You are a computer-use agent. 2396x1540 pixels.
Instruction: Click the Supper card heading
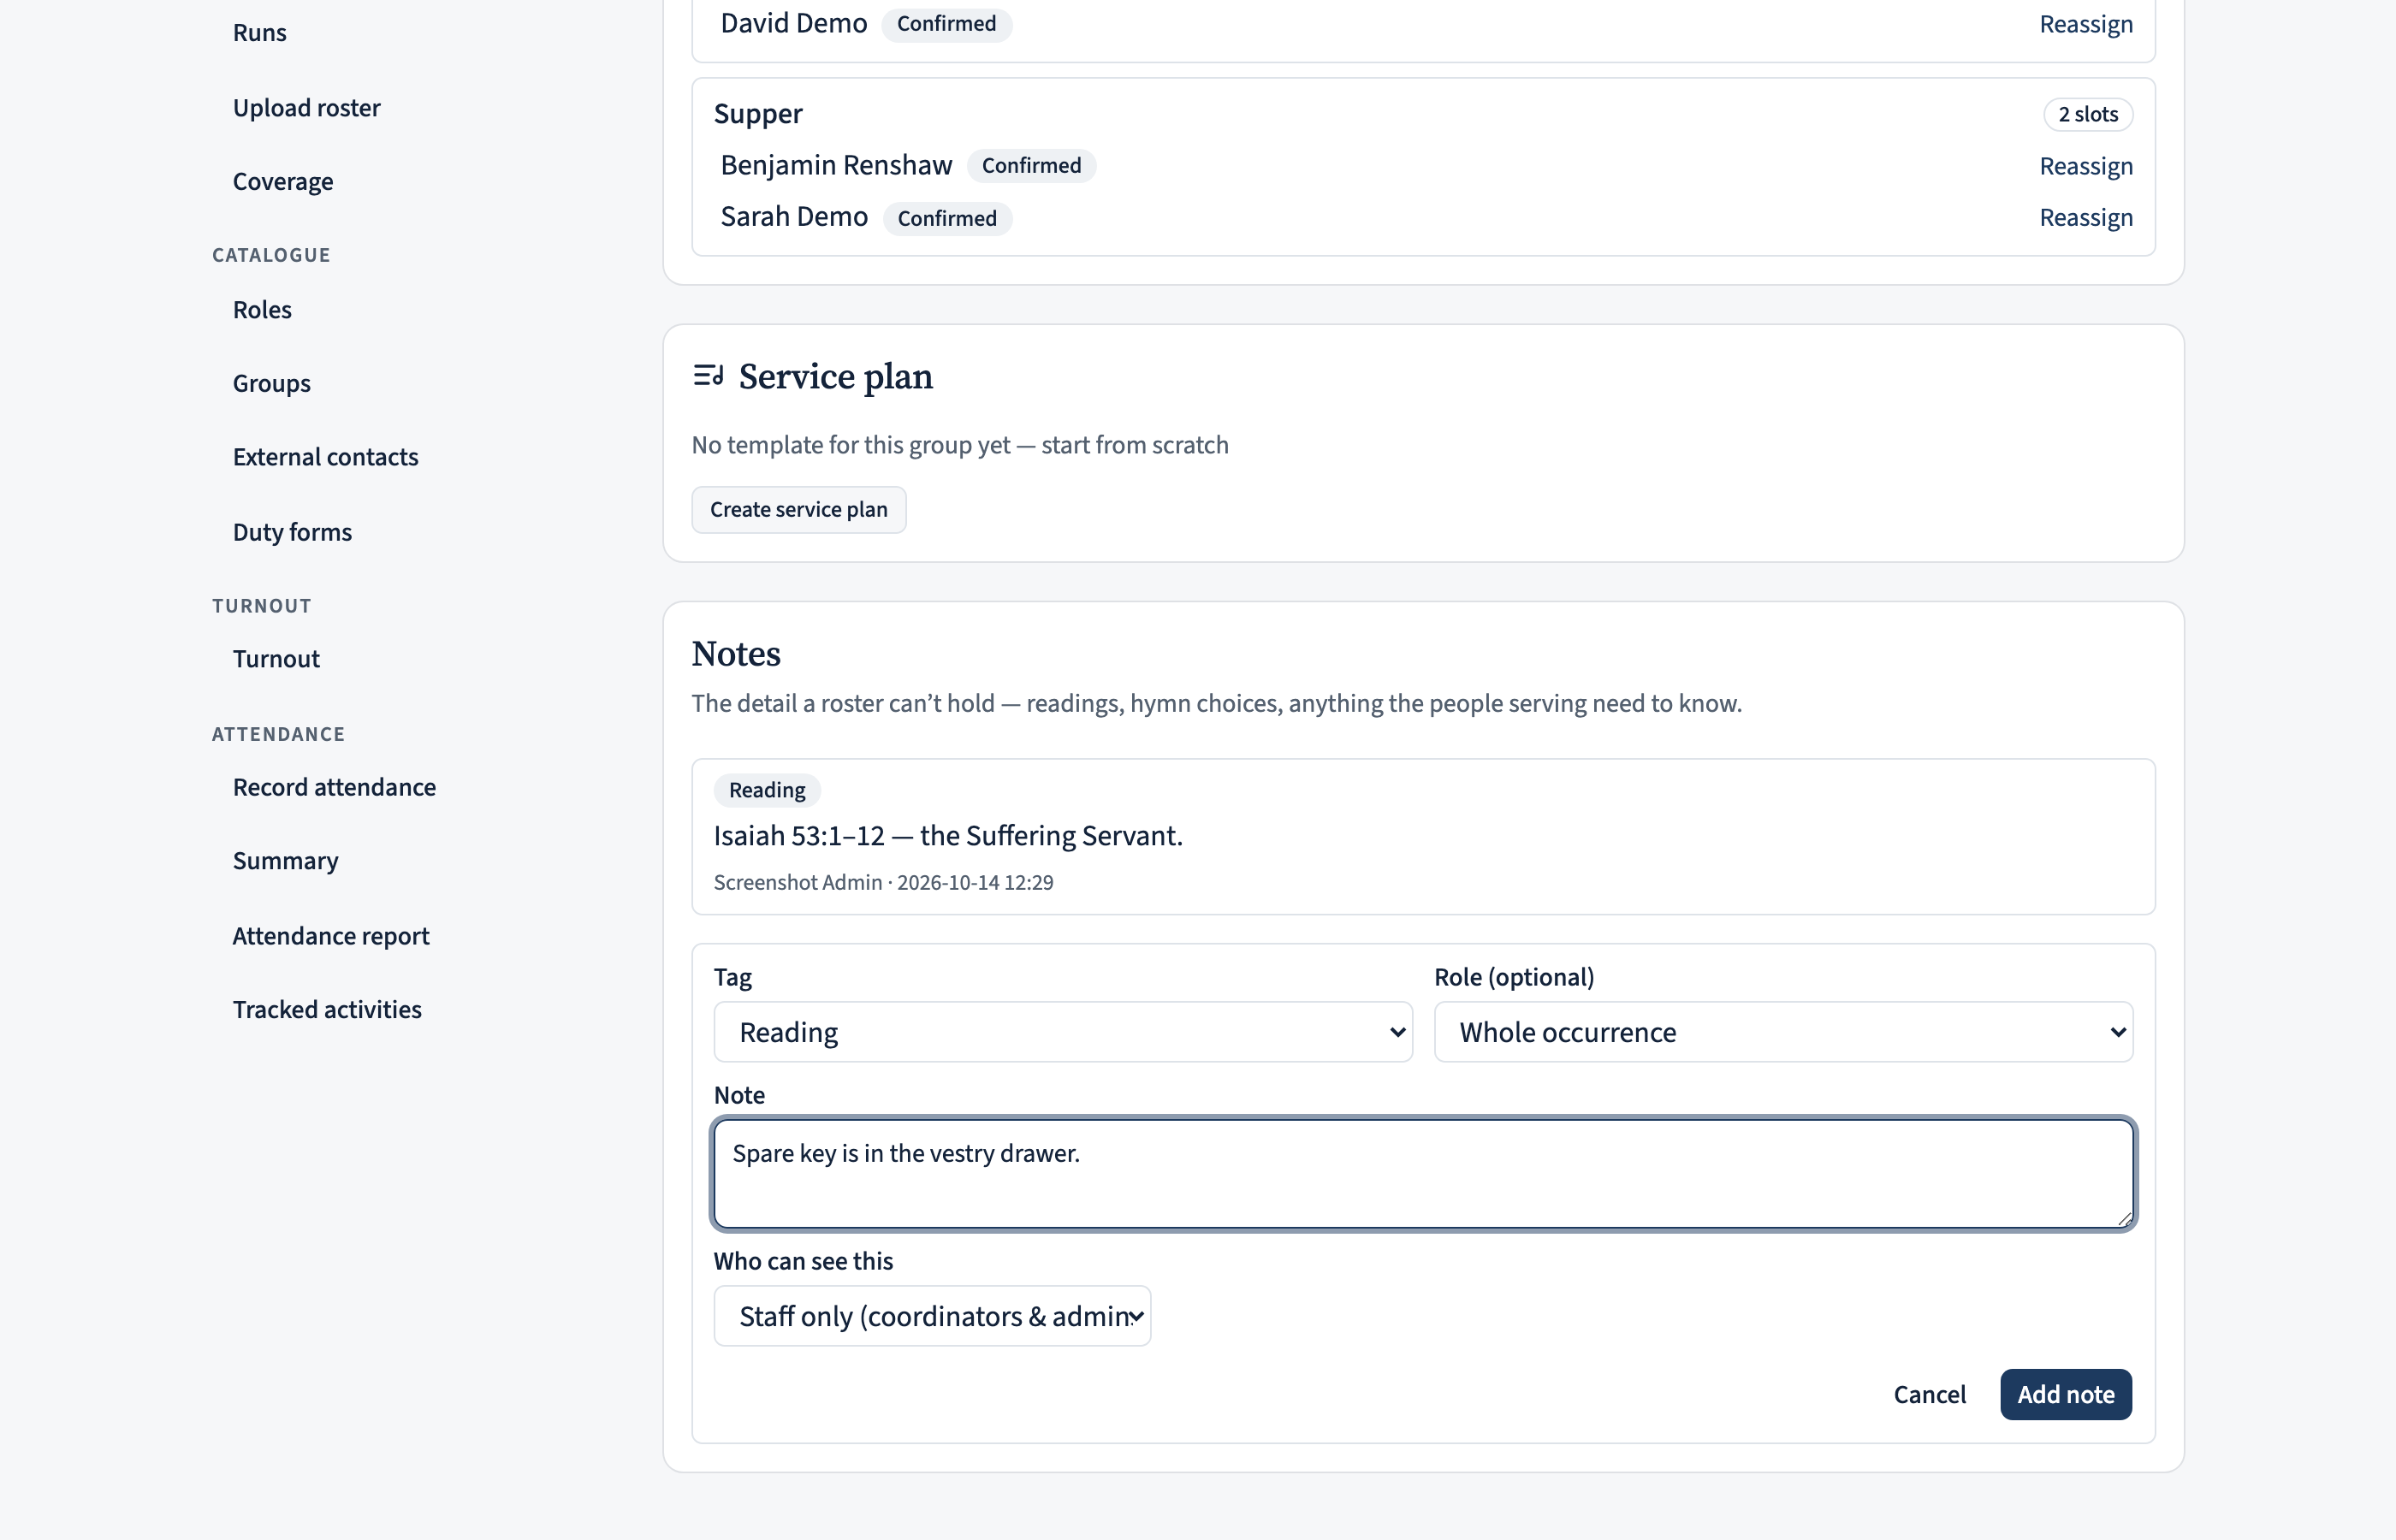[758, 114]
